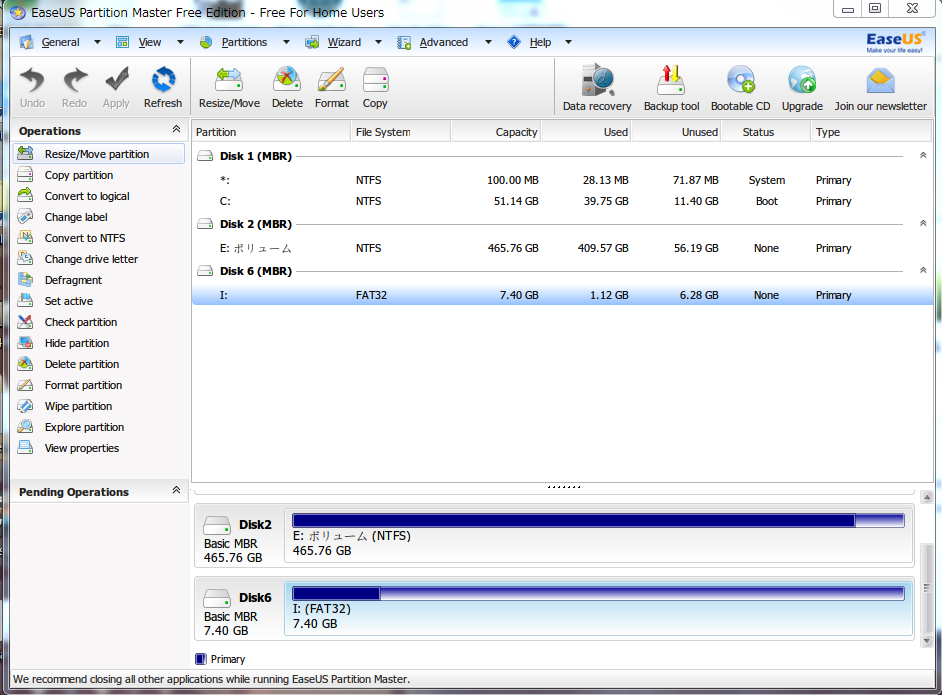Viewport: 942px width, 695px height.
Task: Open the Advanced menu
Action: (x=443, y=42)
